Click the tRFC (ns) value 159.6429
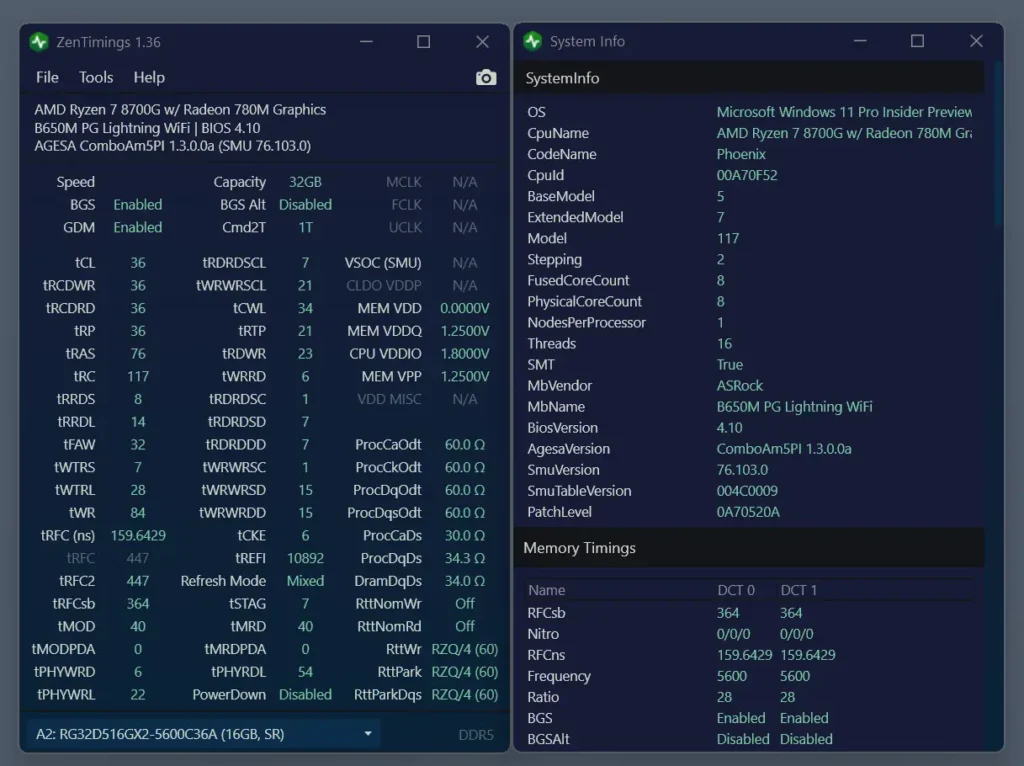 point(138,535)
